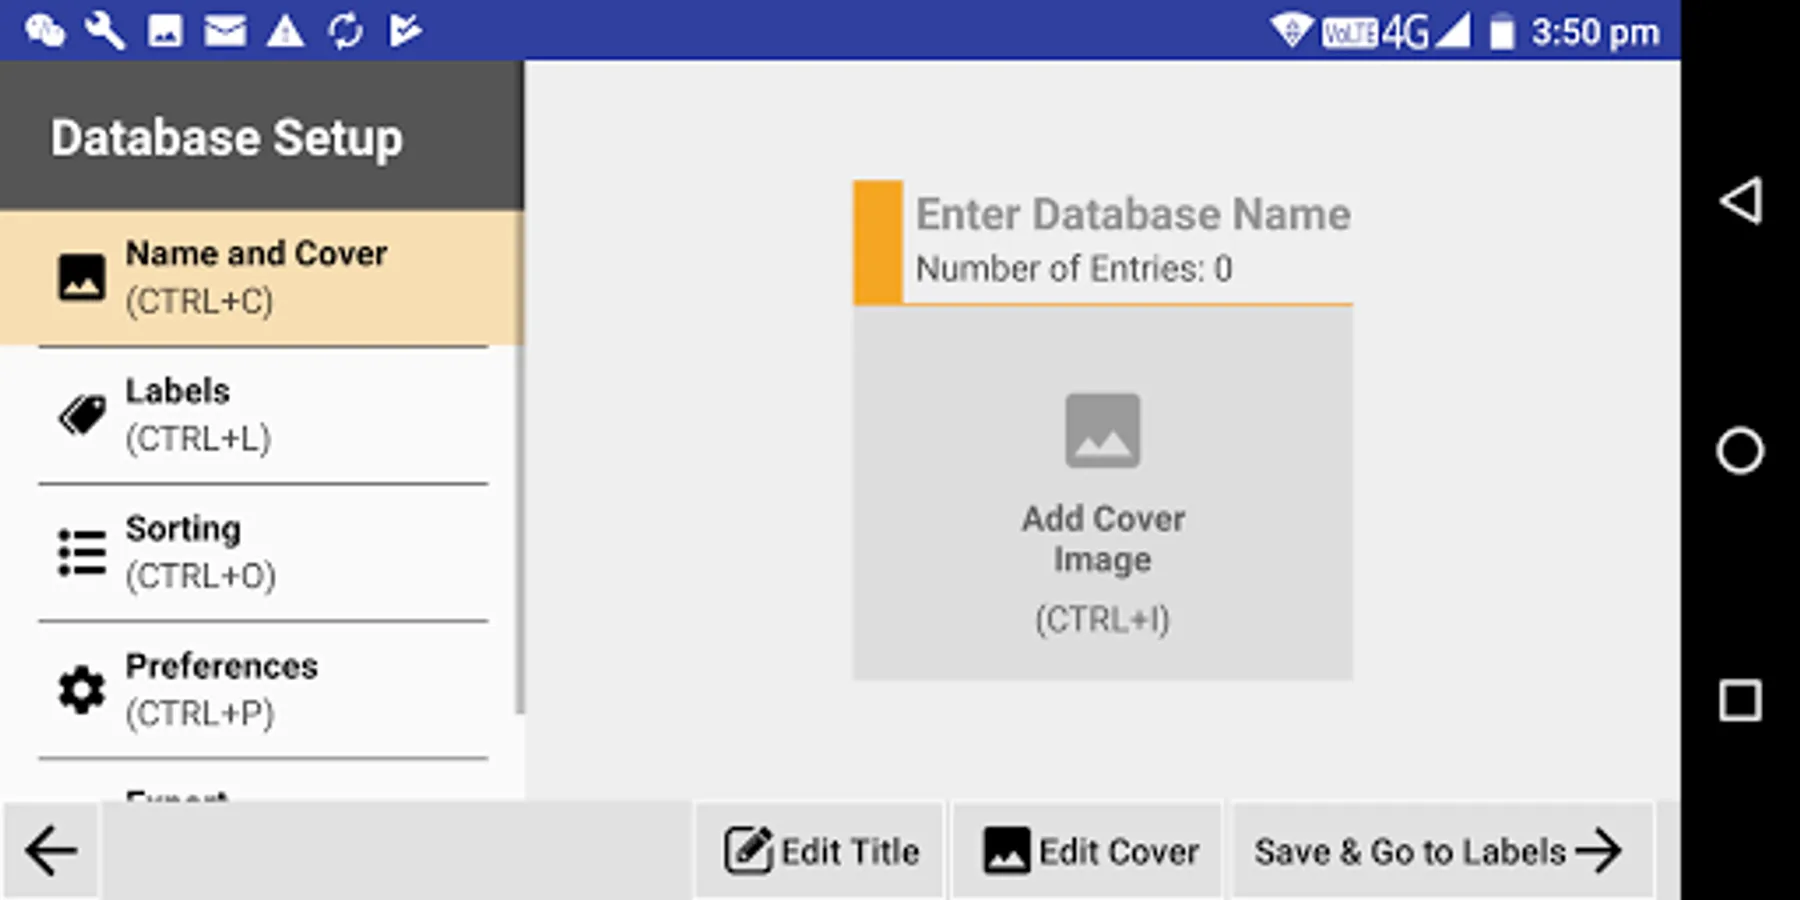Image resolution: width=1800 pixels, height=900 pixels.
Task: Open the Labels section
Action: (262, 415)
